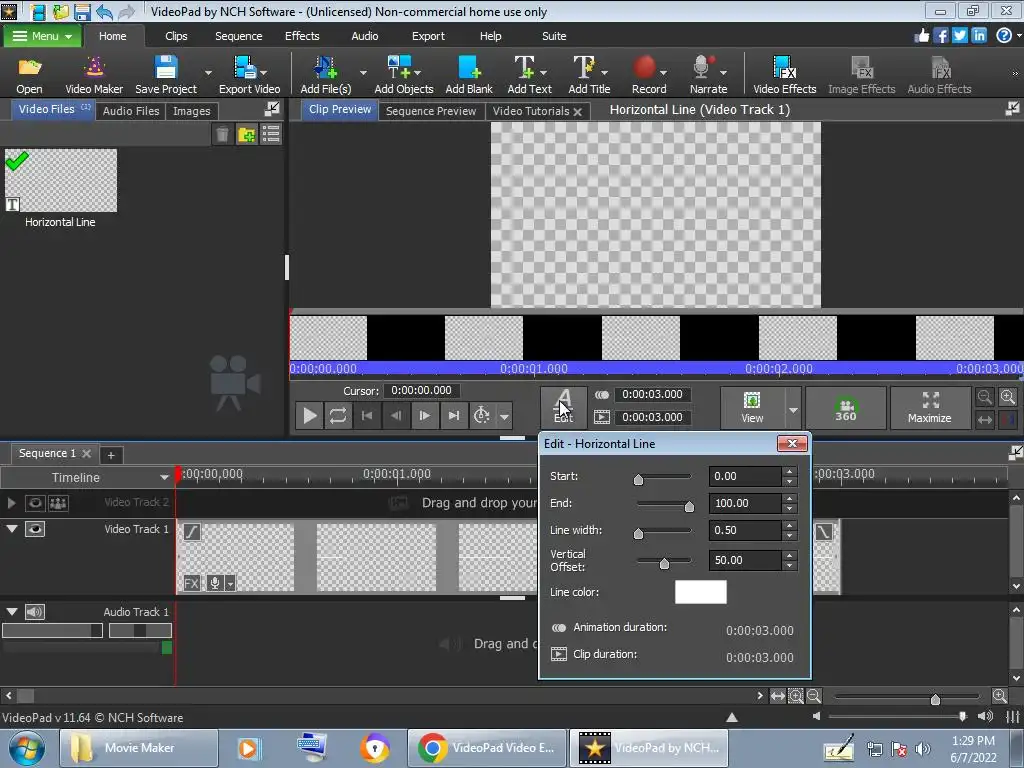Click the LinkedIn share icon
Image resolution: width=1024 pixels, height=768 pixels.
(x=979, y=35)
